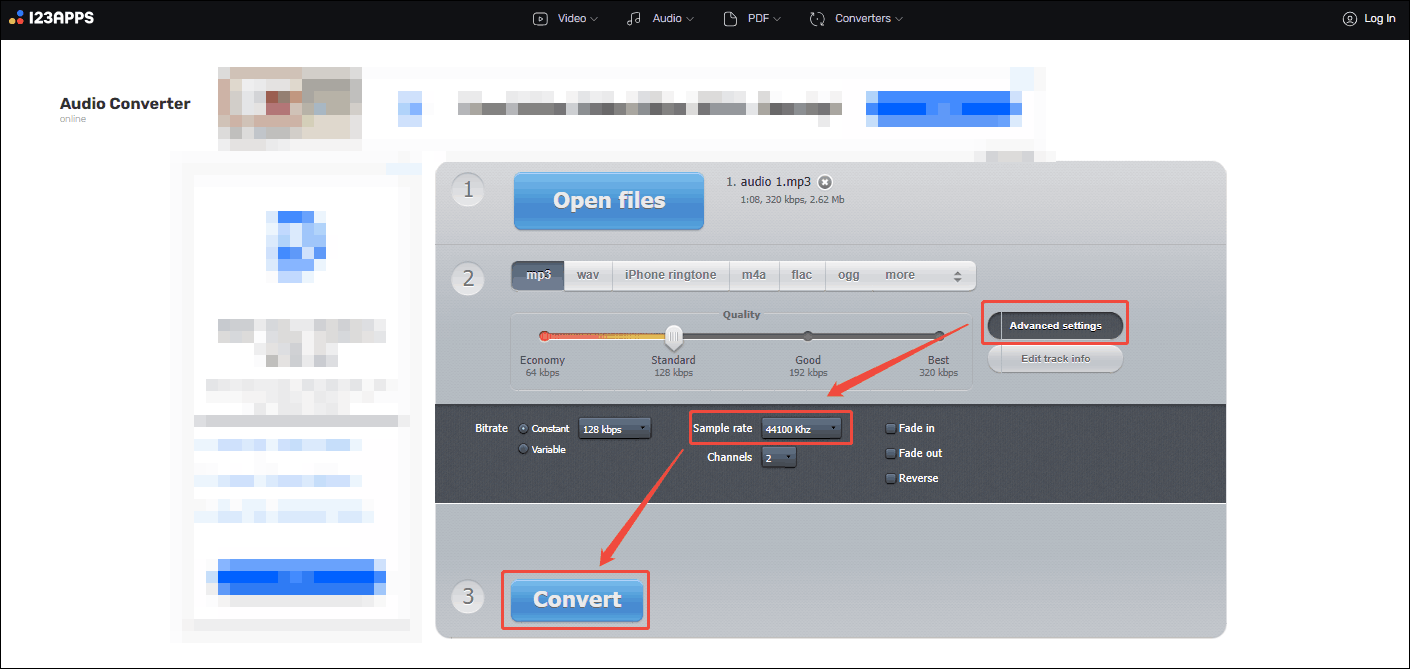The width and height of the screenshot is (1410, 669).
Task: Set quality to Good 192 kbps point
Action: coord(808,336)
